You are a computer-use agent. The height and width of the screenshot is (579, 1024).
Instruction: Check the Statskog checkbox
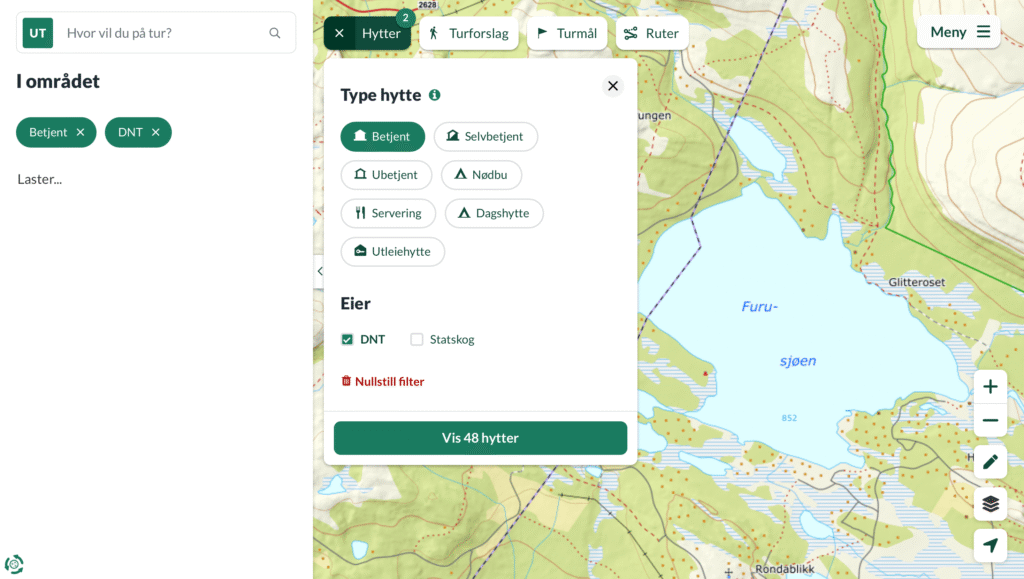(x=417, y=339)
